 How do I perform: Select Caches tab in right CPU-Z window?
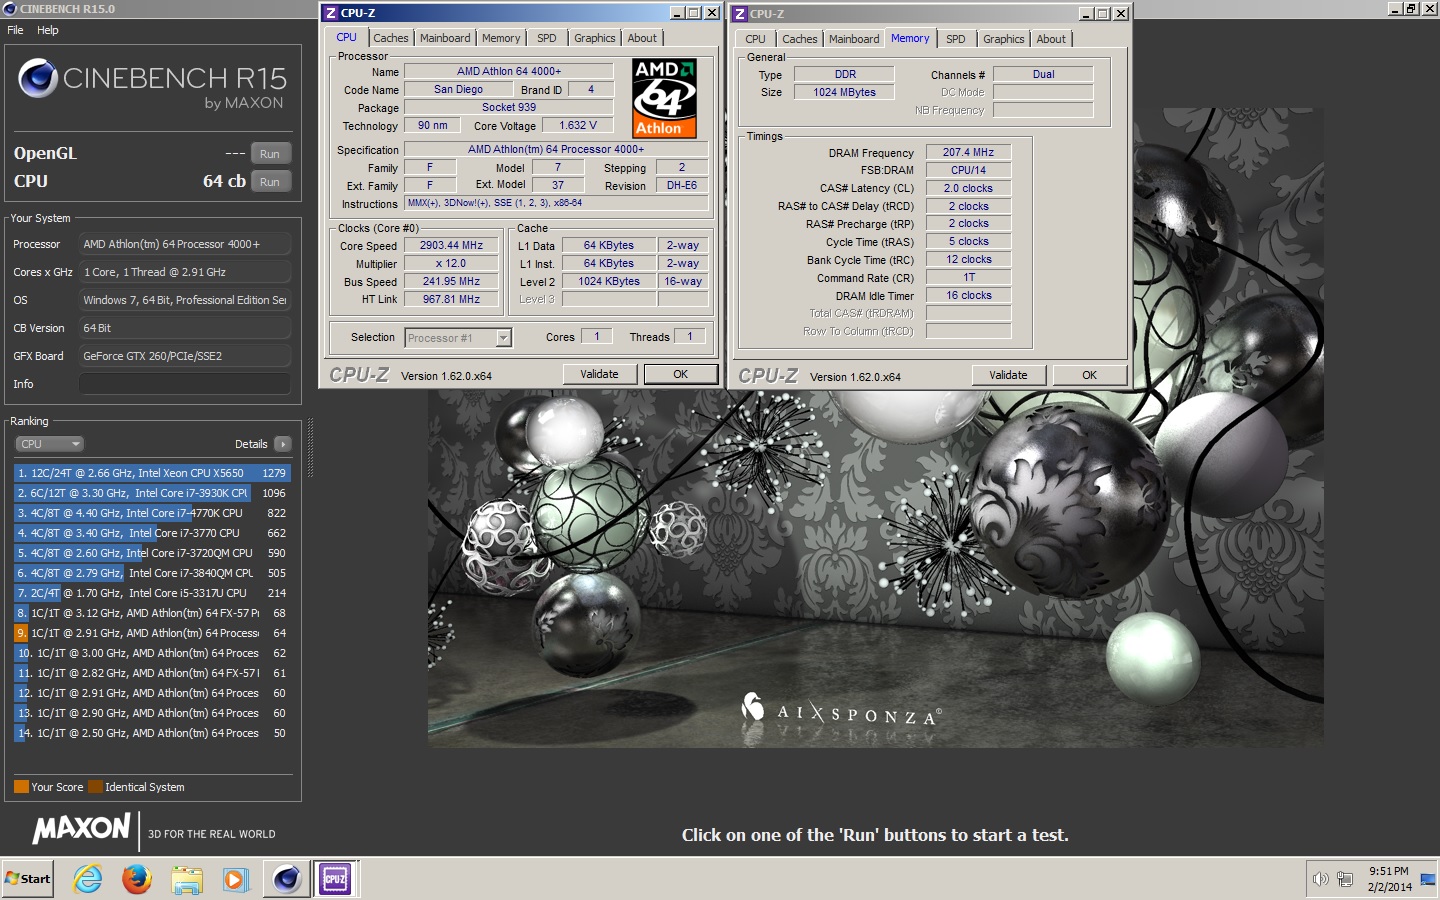click(800, 39)
